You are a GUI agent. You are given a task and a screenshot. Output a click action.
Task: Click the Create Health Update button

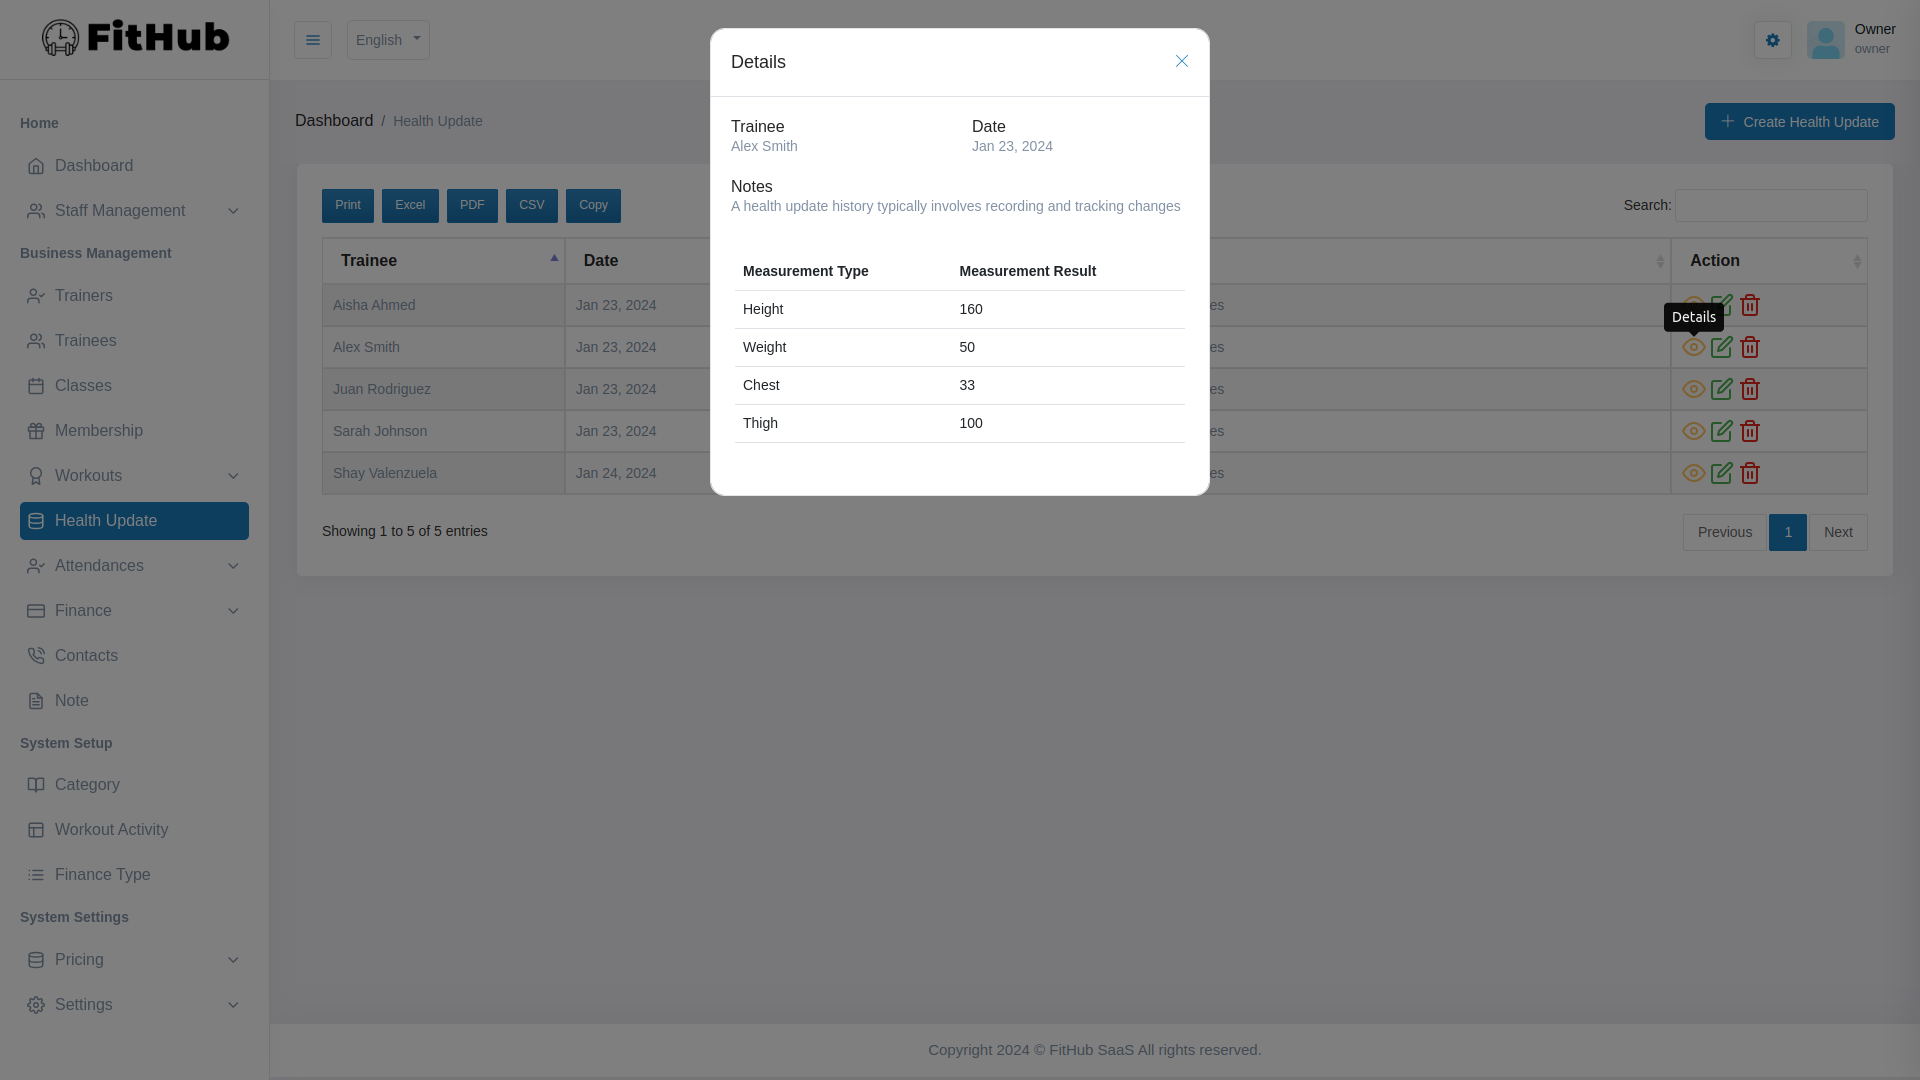pos(1799,121)
